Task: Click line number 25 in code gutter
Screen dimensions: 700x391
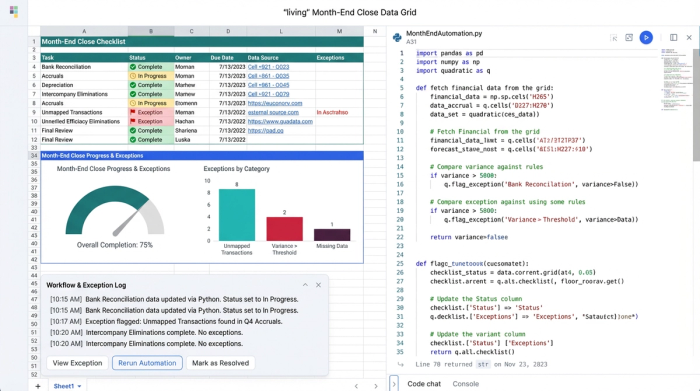Action: (400, 263)
